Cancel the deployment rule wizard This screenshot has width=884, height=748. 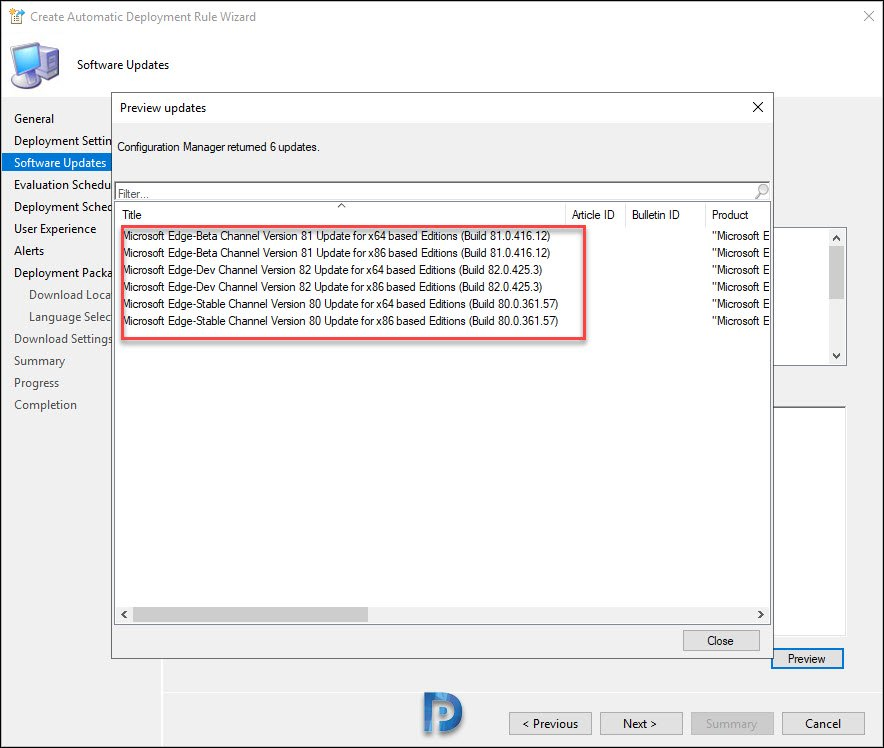[x=823, y=723]
